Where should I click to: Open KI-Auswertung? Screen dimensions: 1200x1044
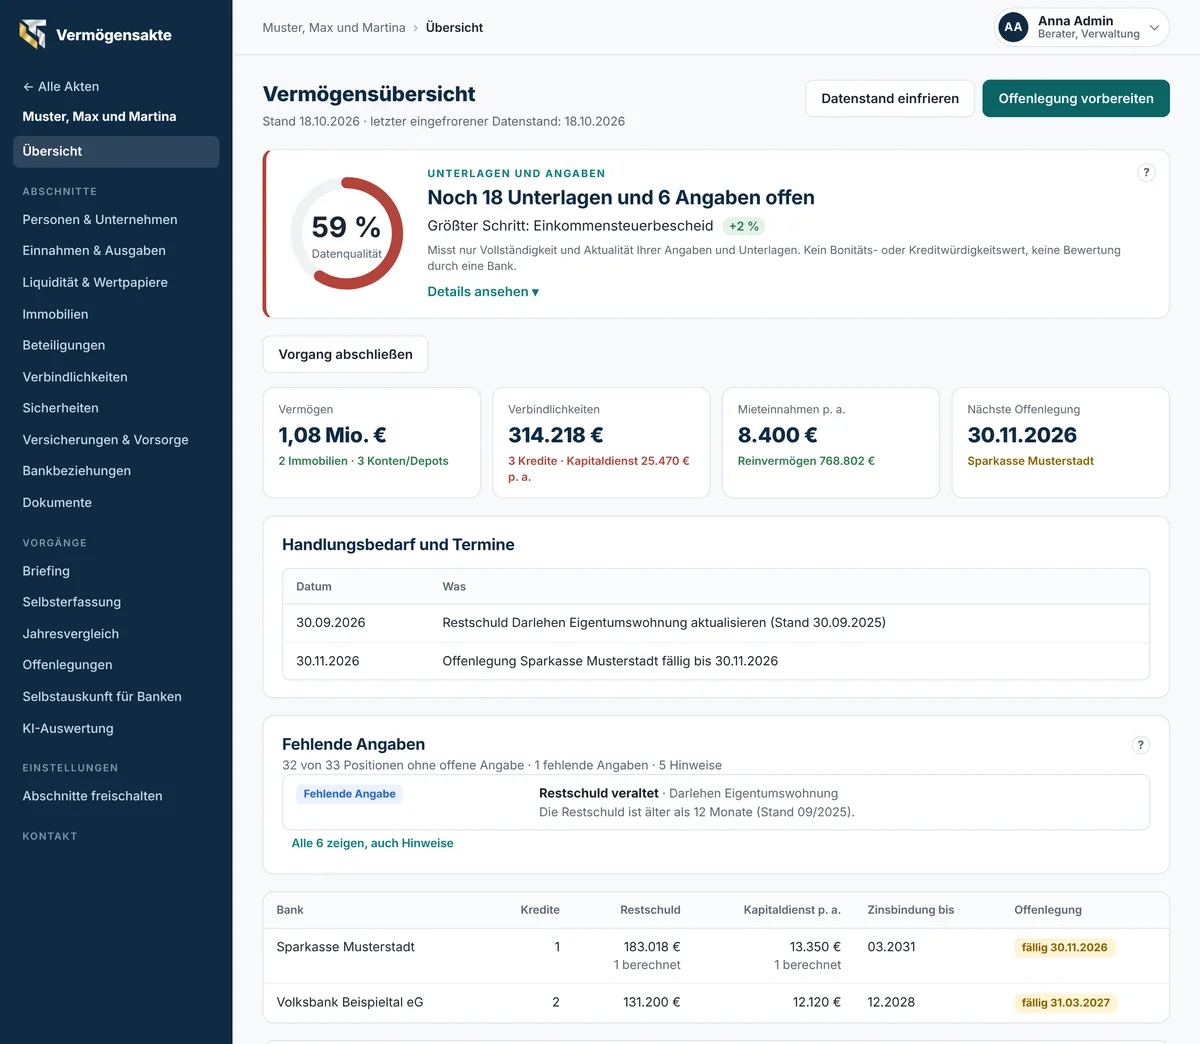click(x=68, y=729)
